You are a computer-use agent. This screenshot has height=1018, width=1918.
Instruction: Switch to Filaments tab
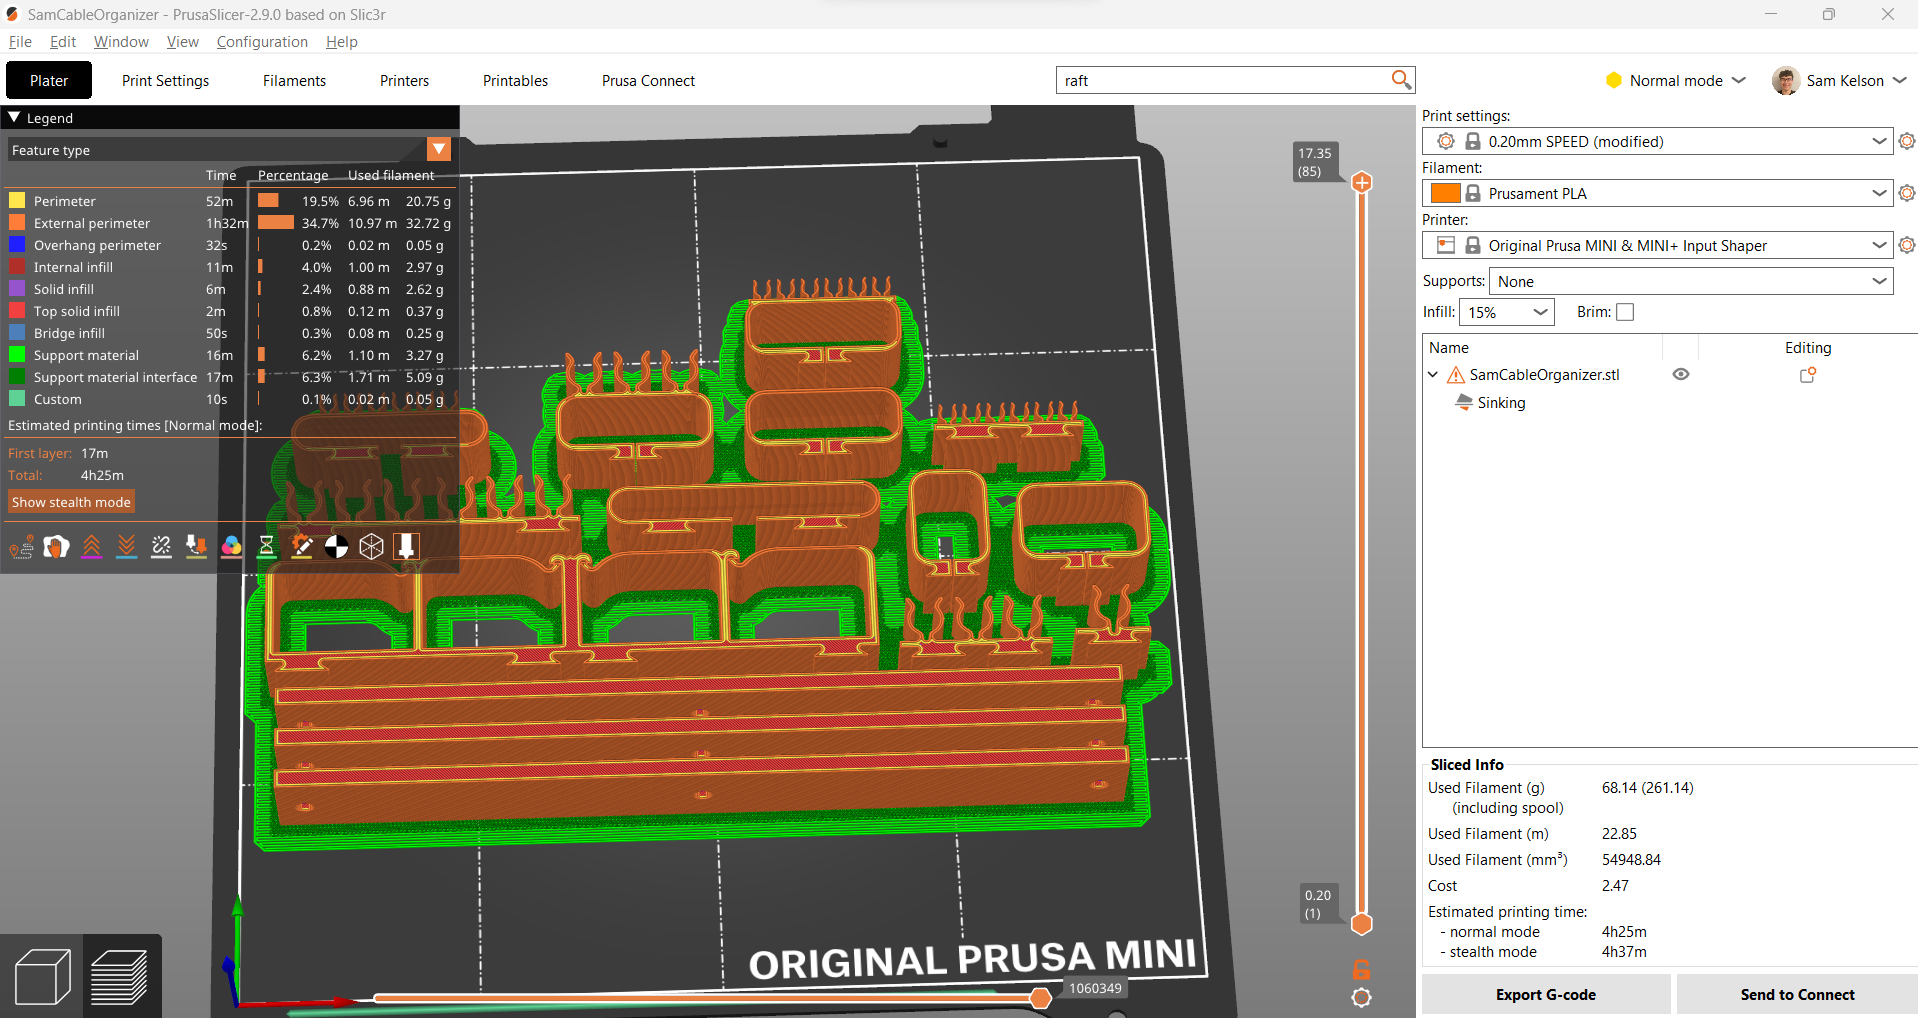tap(294, 80)
